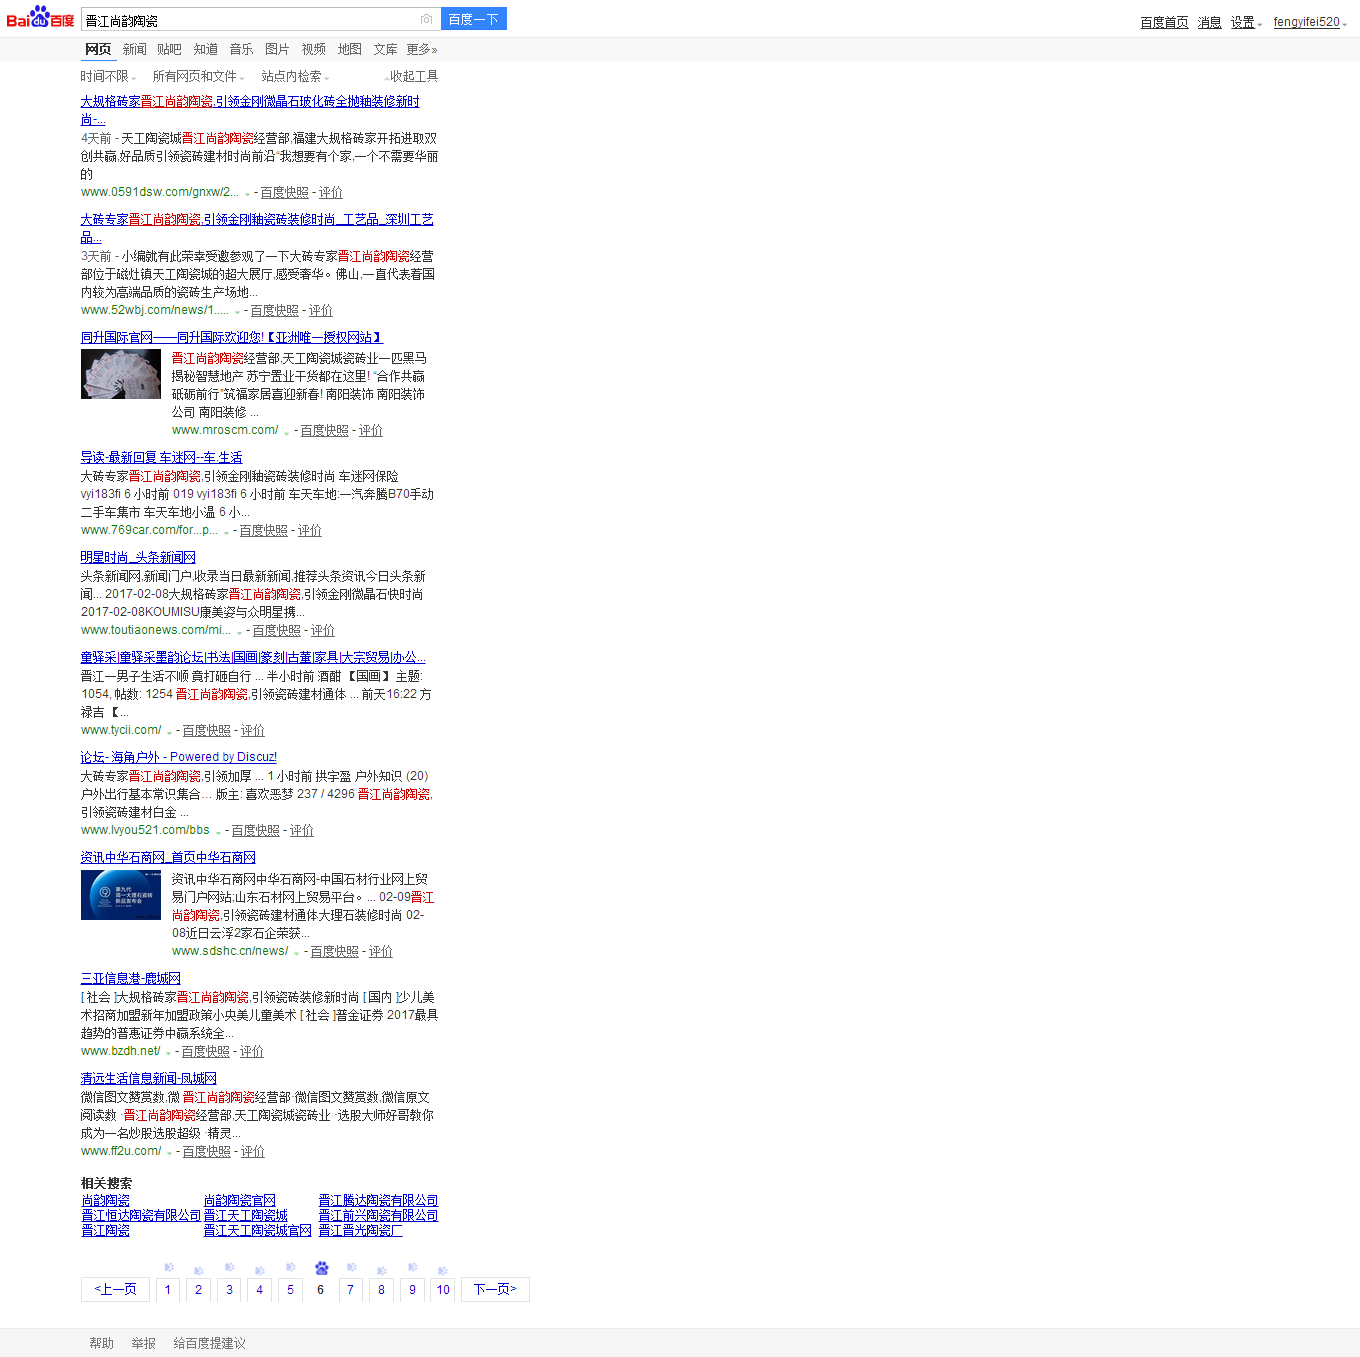This screenshot has height=1357, width=1360.
Task: Open related search 尚韵陶瓷官网
Action: [x=240, y=1201]
